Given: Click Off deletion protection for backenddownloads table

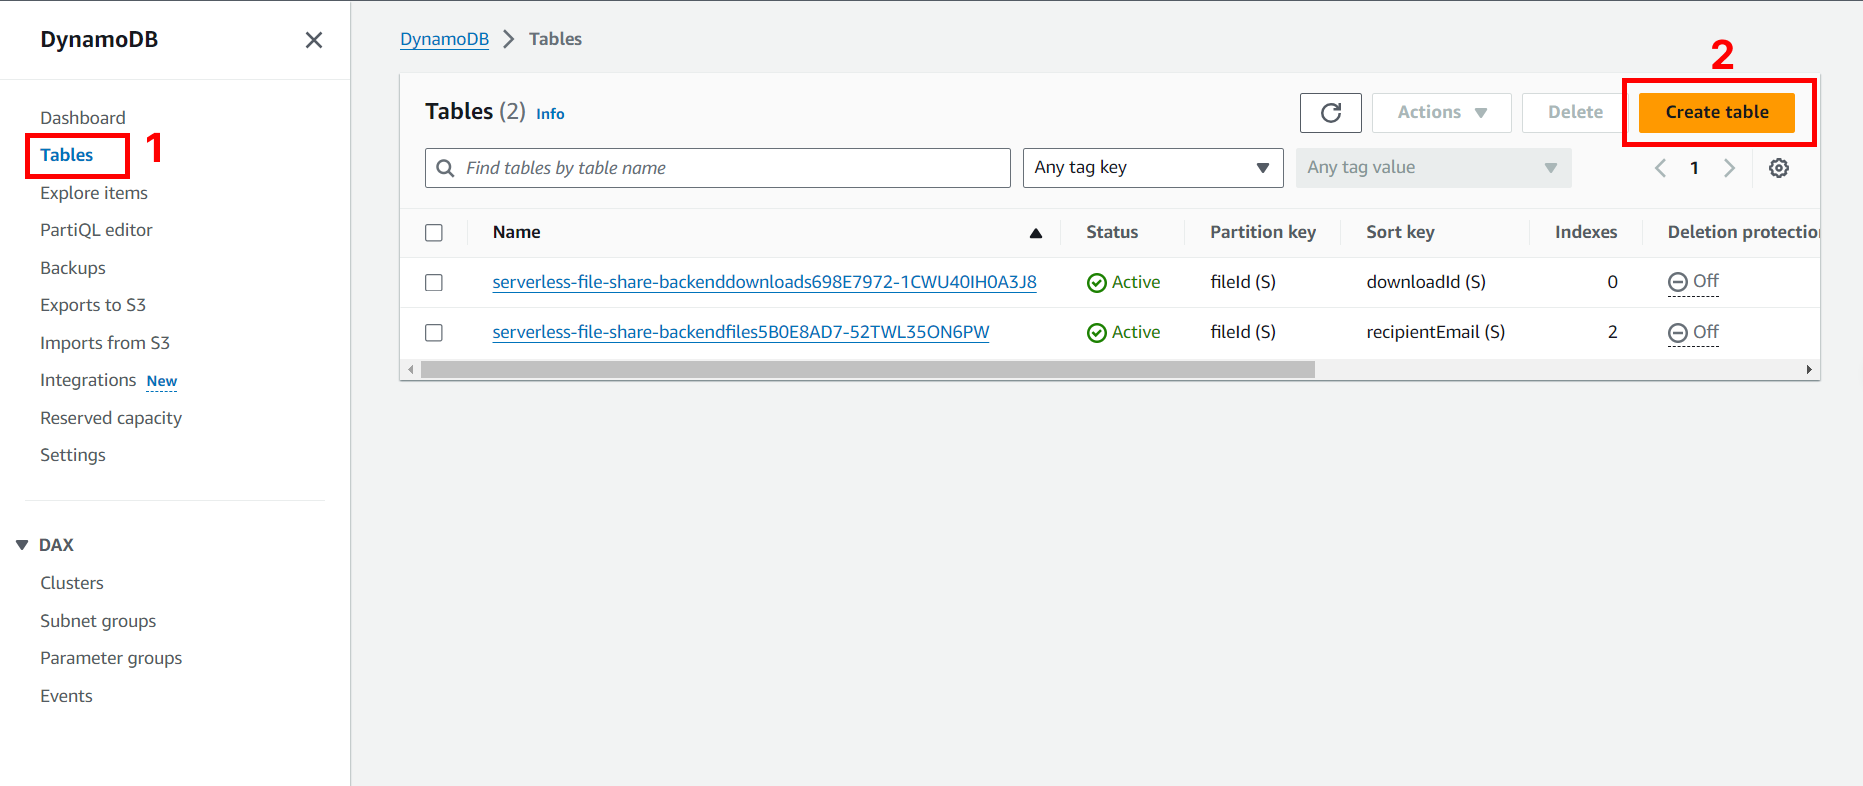Looking at the screenshot, I should 1693,282.
